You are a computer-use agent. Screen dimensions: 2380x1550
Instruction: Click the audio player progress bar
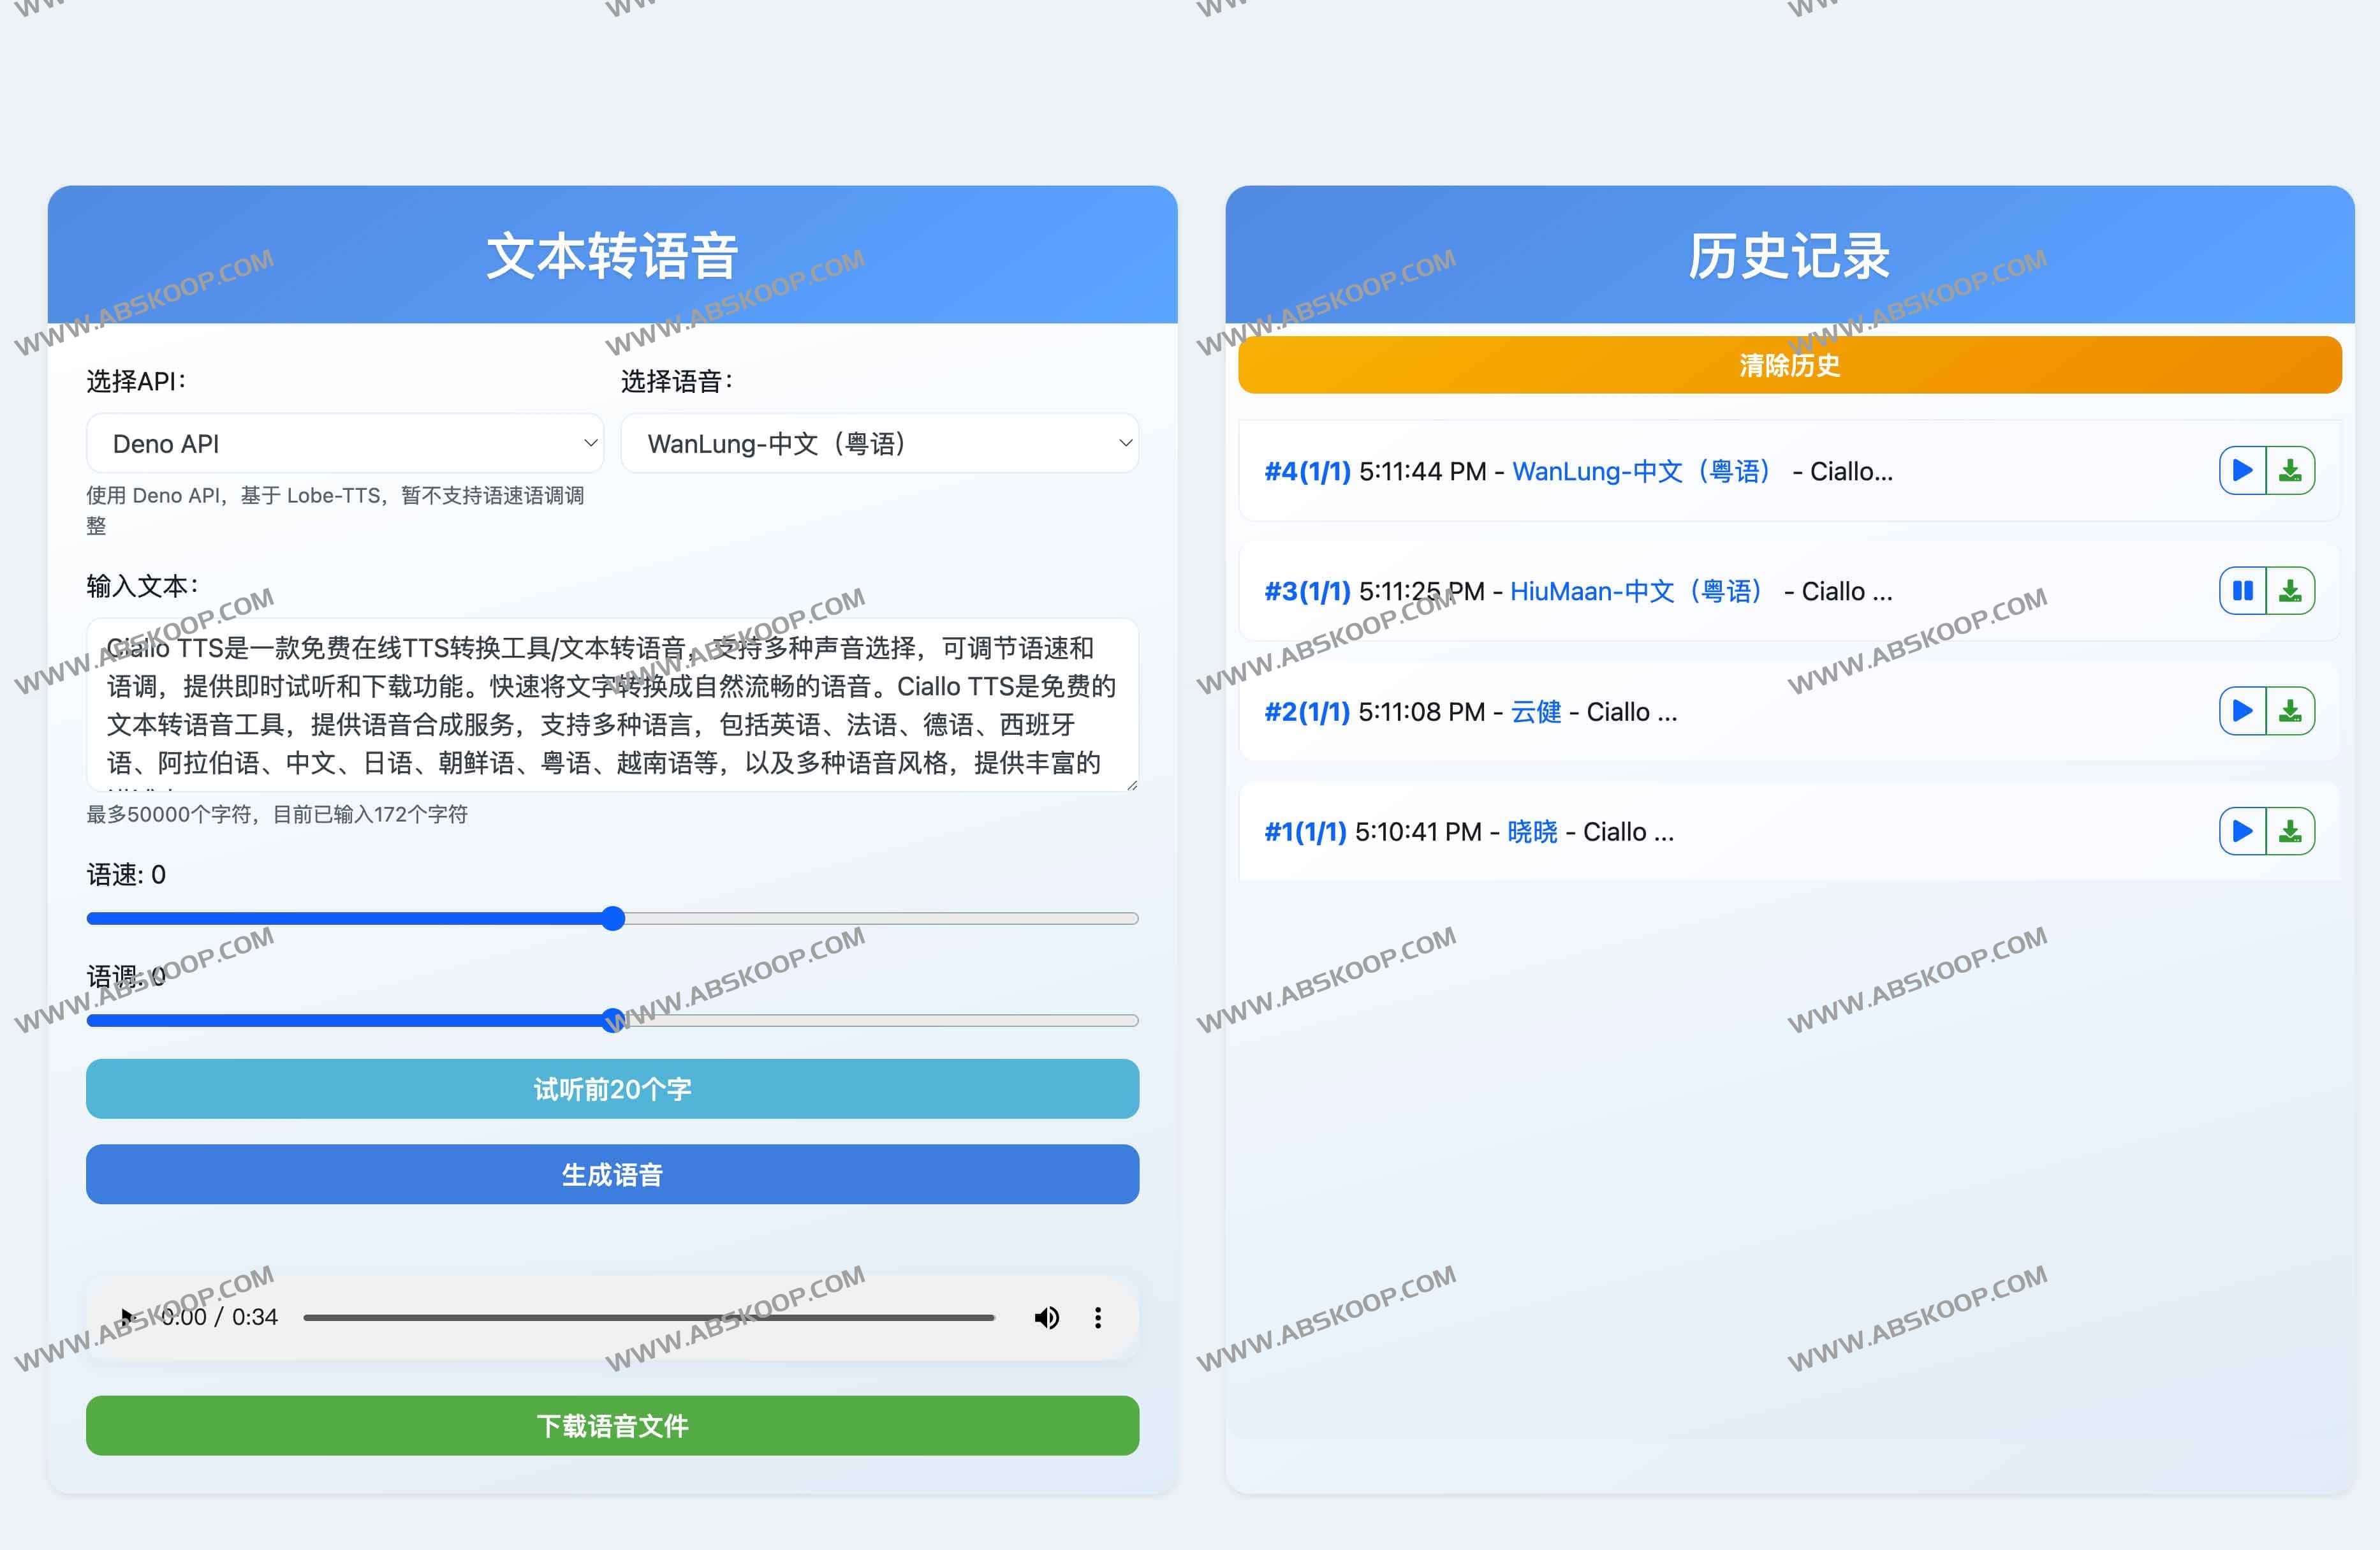tap(648, 1317)
